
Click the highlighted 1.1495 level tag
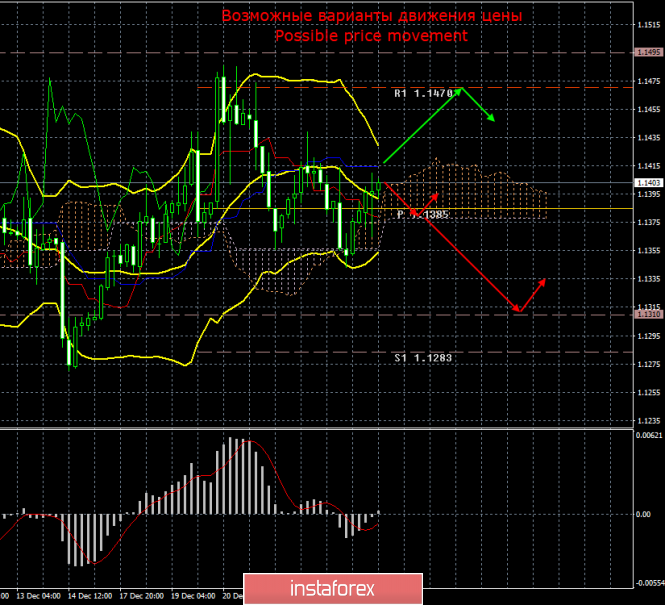point(649,52)
